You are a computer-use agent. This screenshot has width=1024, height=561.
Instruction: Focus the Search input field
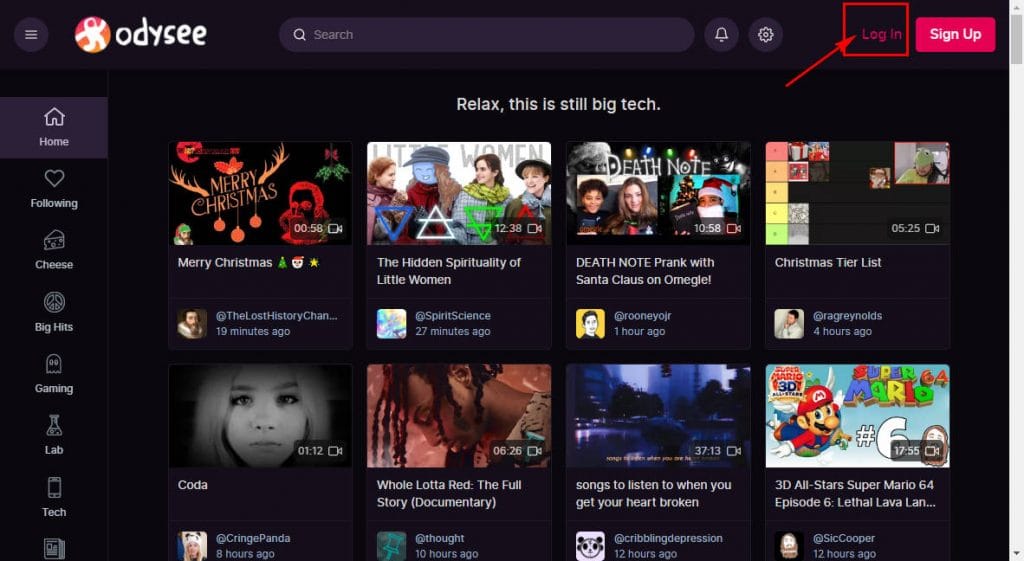(486, 35)
